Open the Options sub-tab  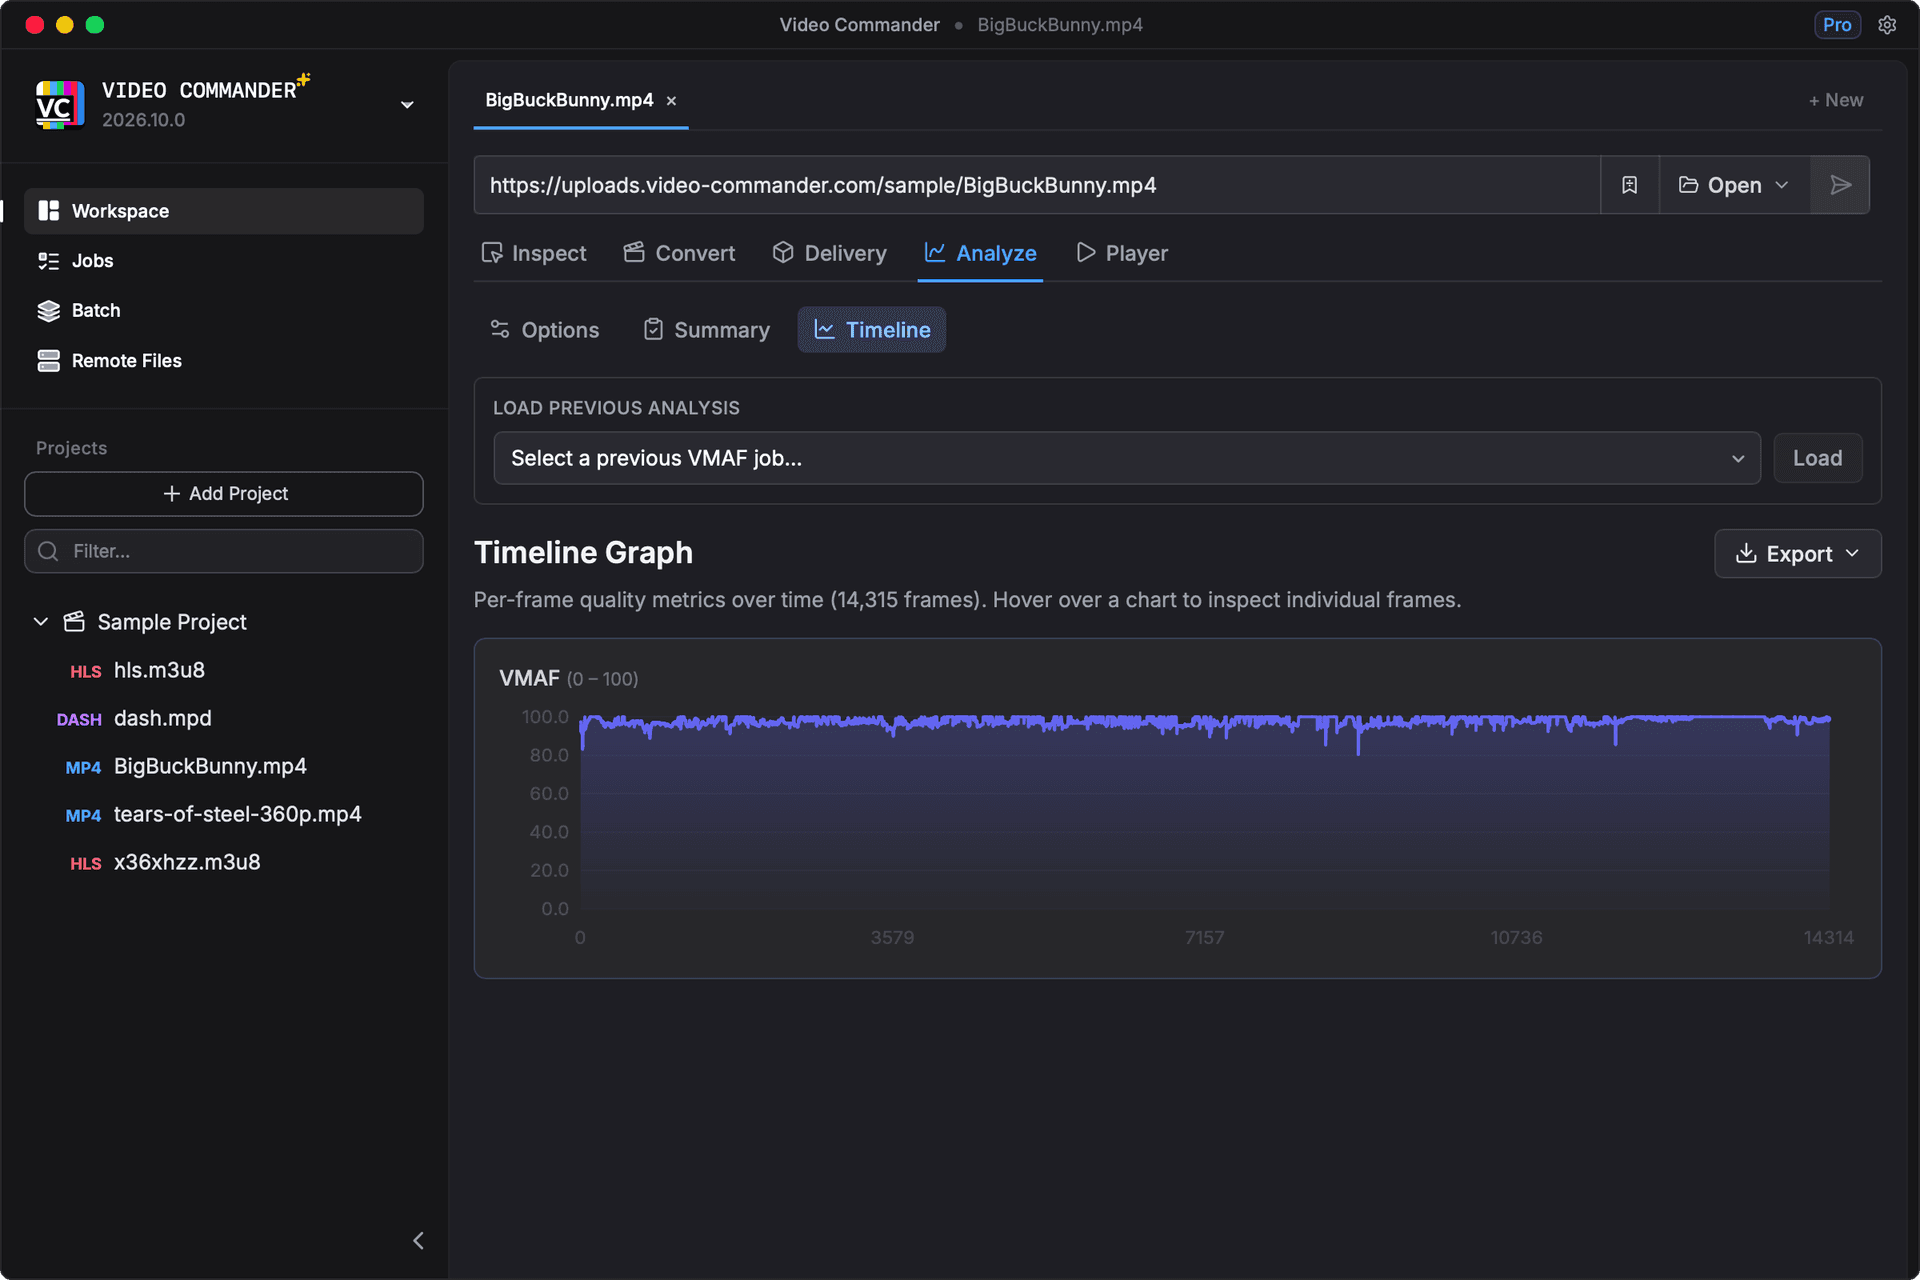(x=544, y=329)
